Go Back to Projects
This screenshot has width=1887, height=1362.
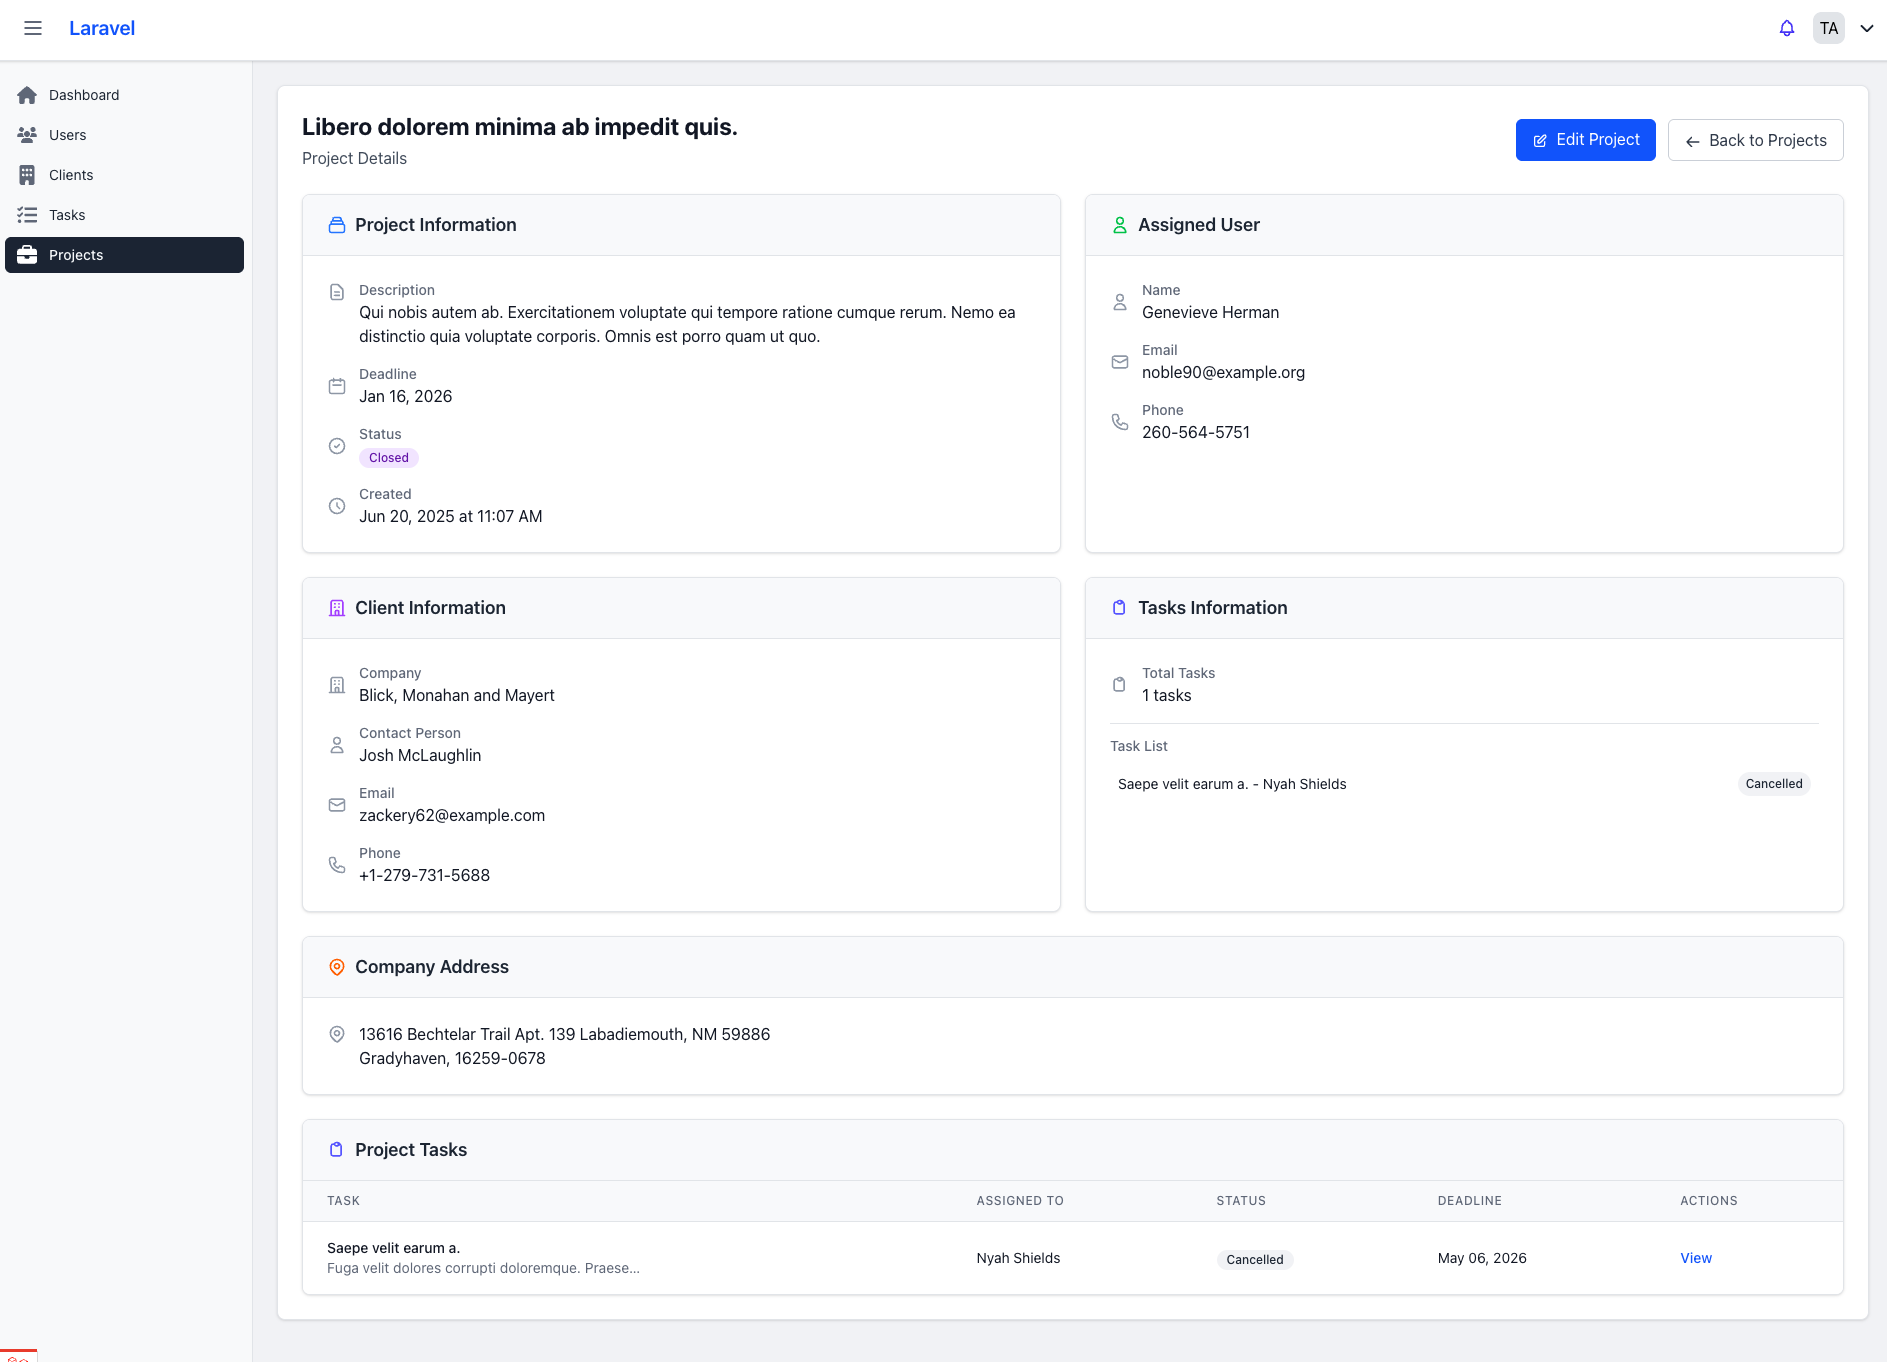[1755, 140]
